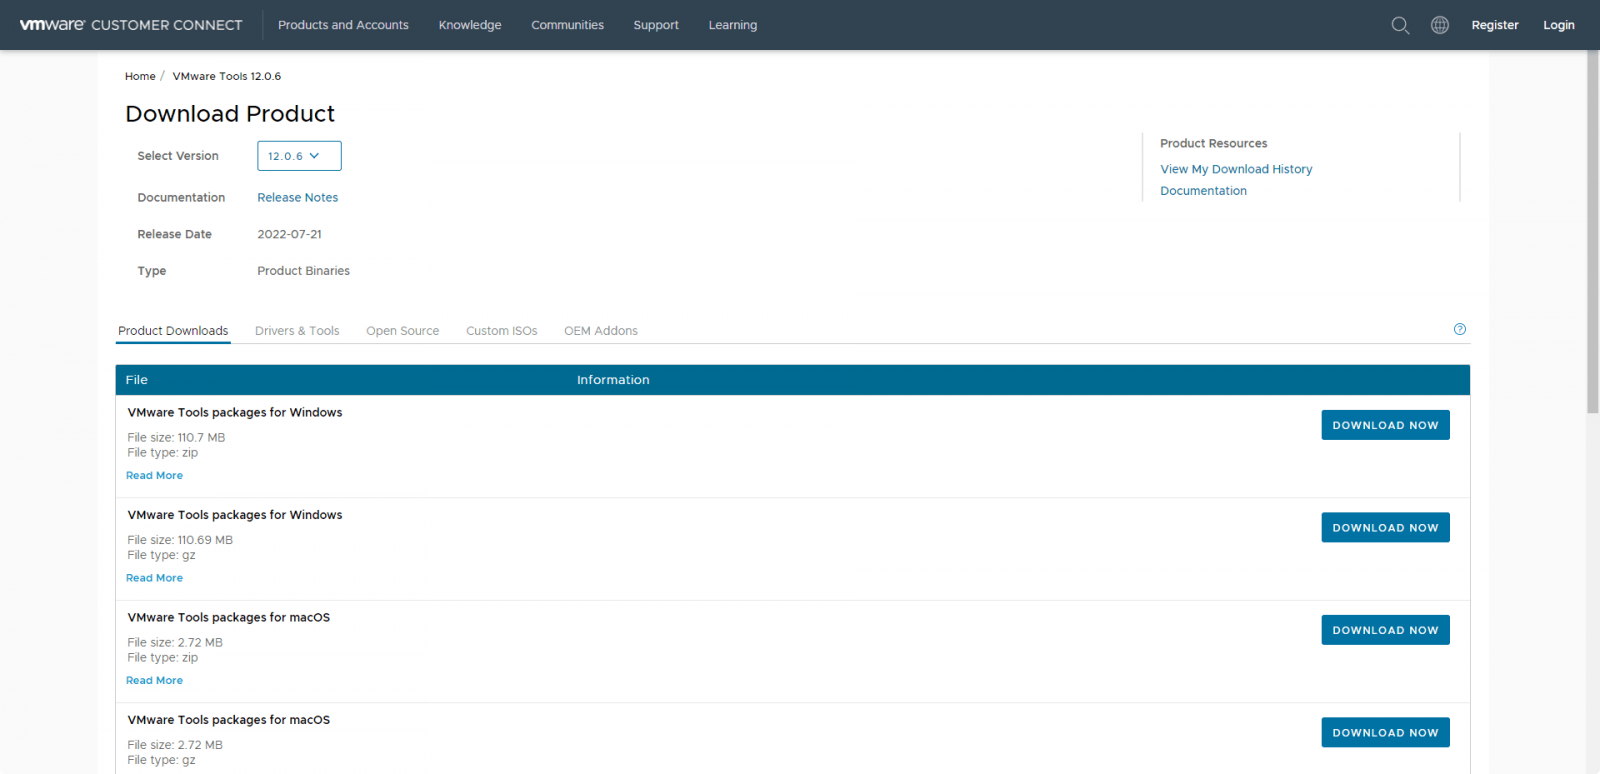Viewport: 1600px width, 774px height.
Task: Select the Product Downloads tab
Action: click(x=173, y=331)
